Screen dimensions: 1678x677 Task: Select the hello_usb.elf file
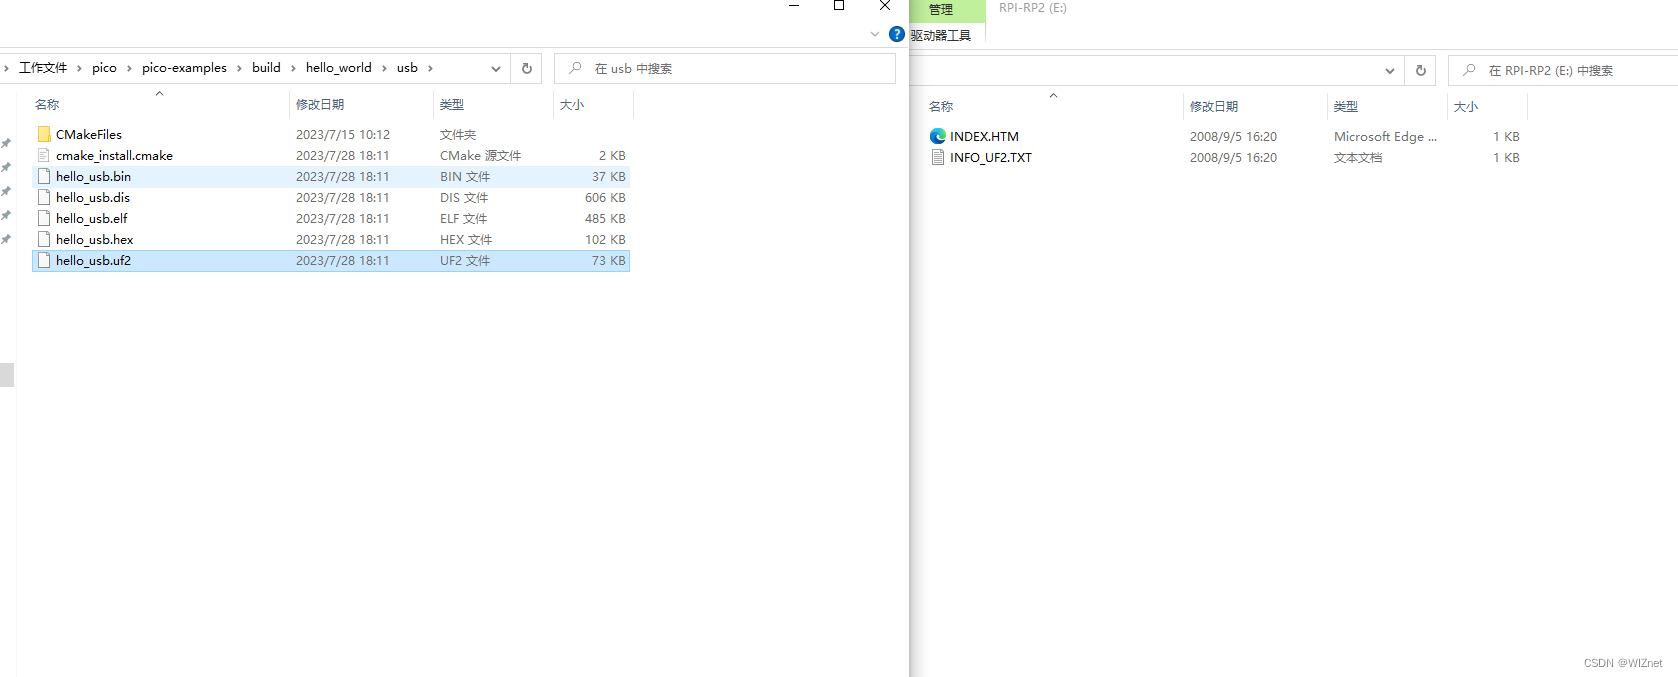(92, 218)
